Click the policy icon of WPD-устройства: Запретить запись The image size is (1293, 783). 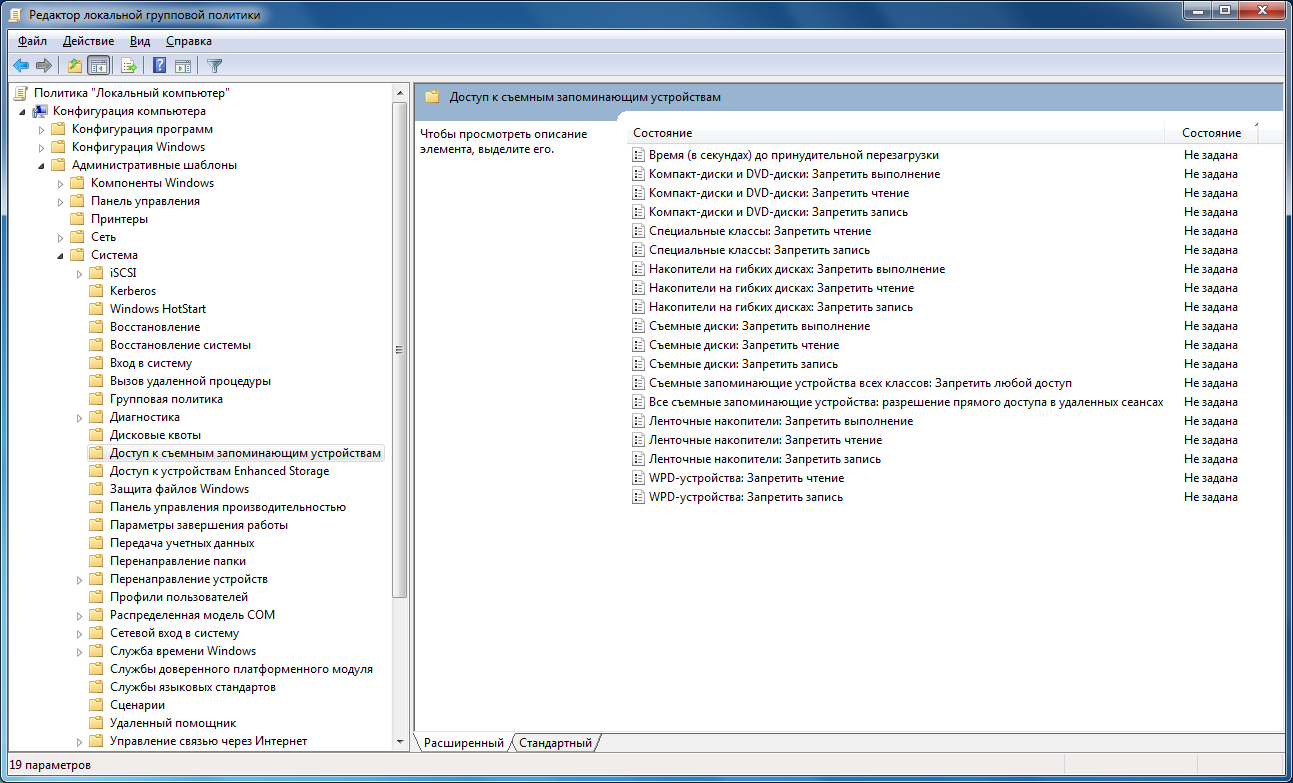click(639, 497)
